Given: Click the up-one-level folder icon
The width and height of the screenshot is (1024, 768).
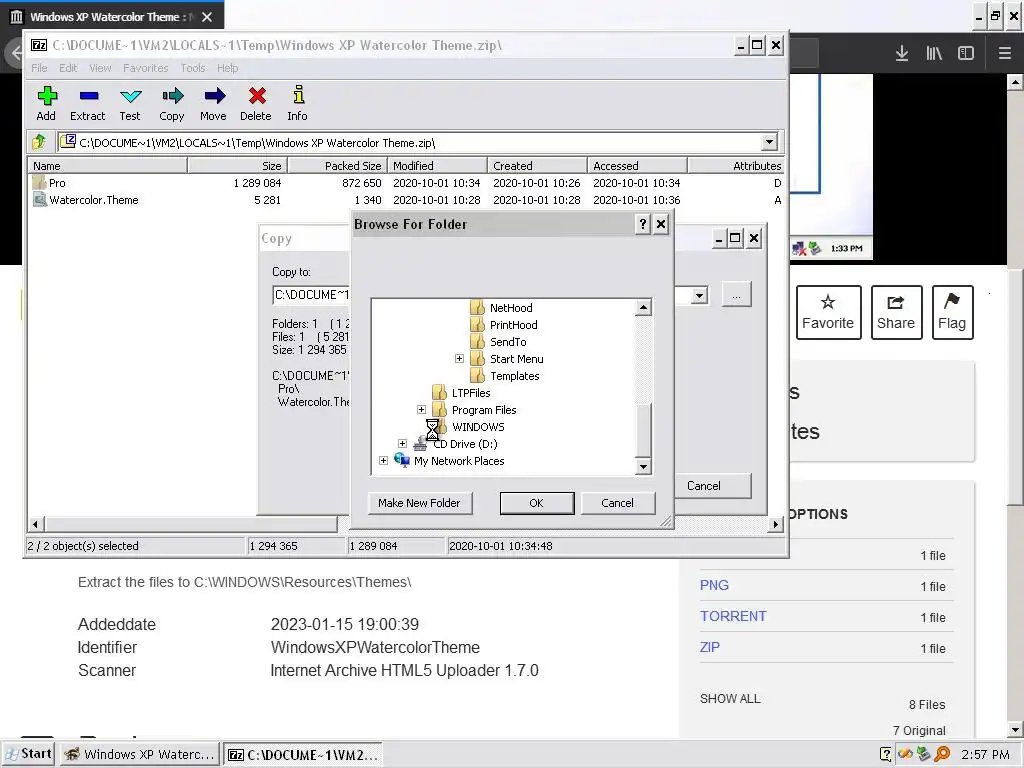Looking at the screenshot, I should [39, 142].
